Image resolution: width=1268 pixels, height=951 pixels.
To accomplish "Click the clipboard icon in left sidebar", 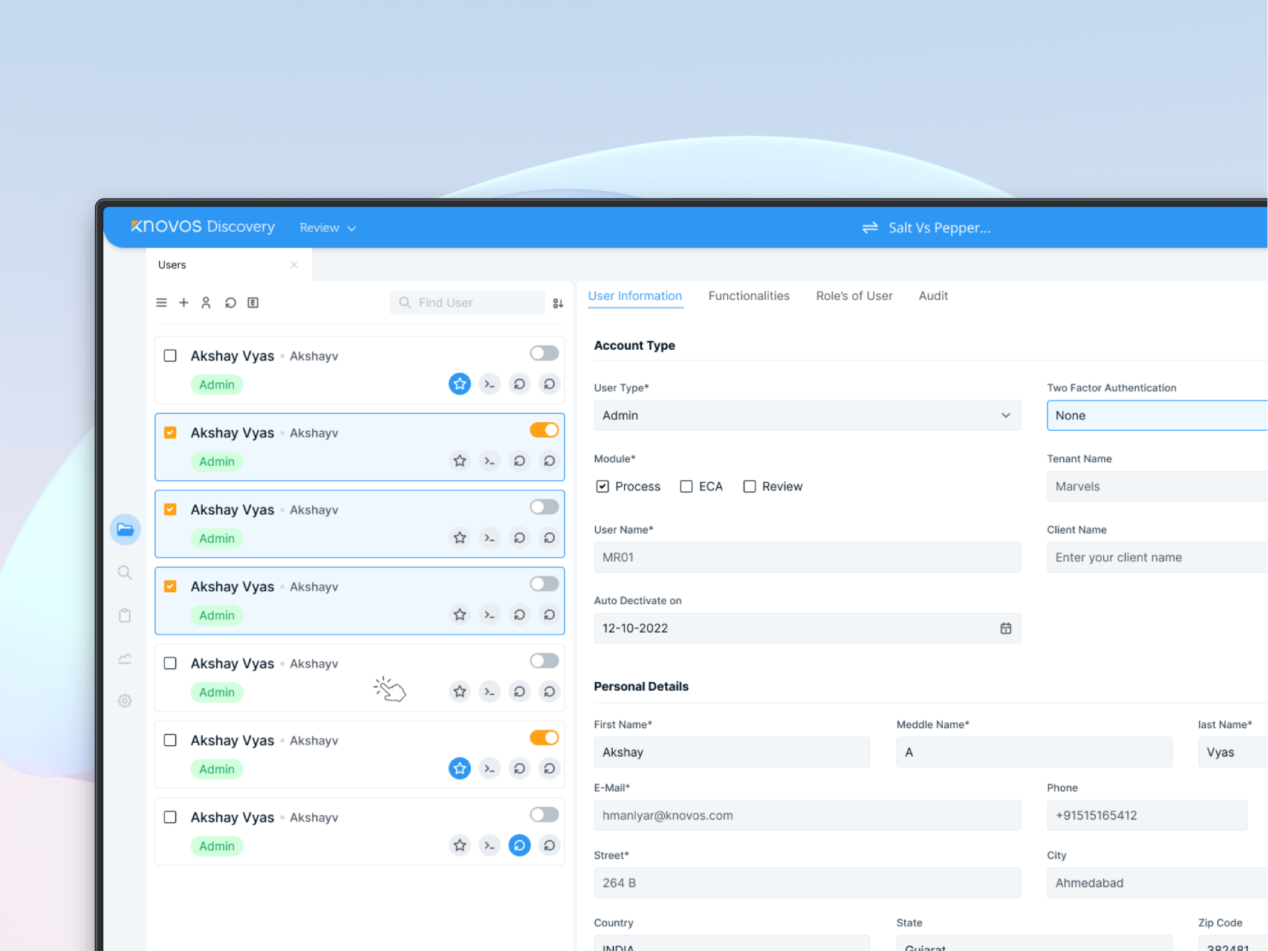I will 125,616.
